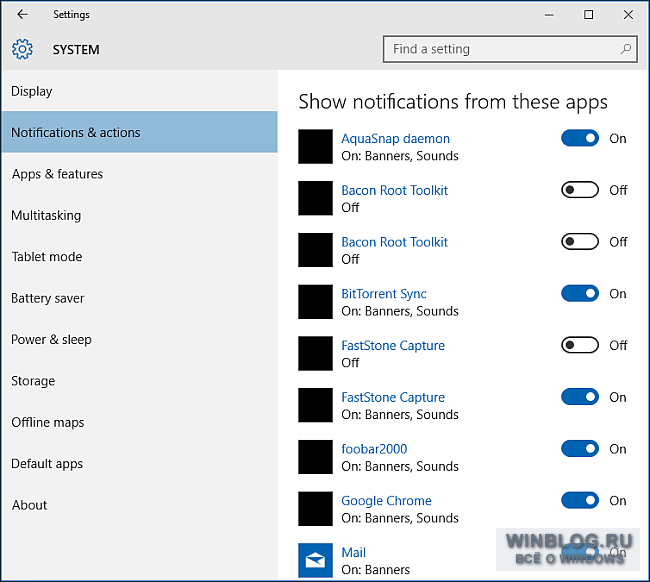Open BitTorrent Sync notification settings link
This screenshot has width=650, height=582.
383,294
